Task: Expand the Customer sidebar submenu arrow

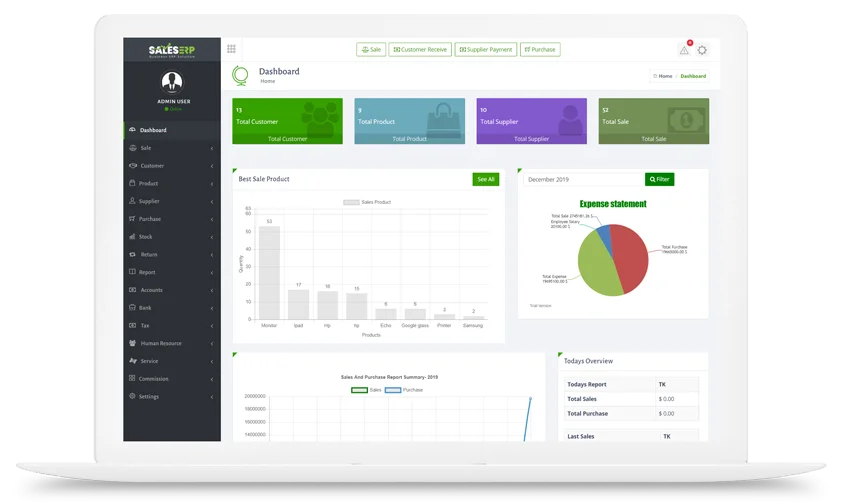Action: 212,166
